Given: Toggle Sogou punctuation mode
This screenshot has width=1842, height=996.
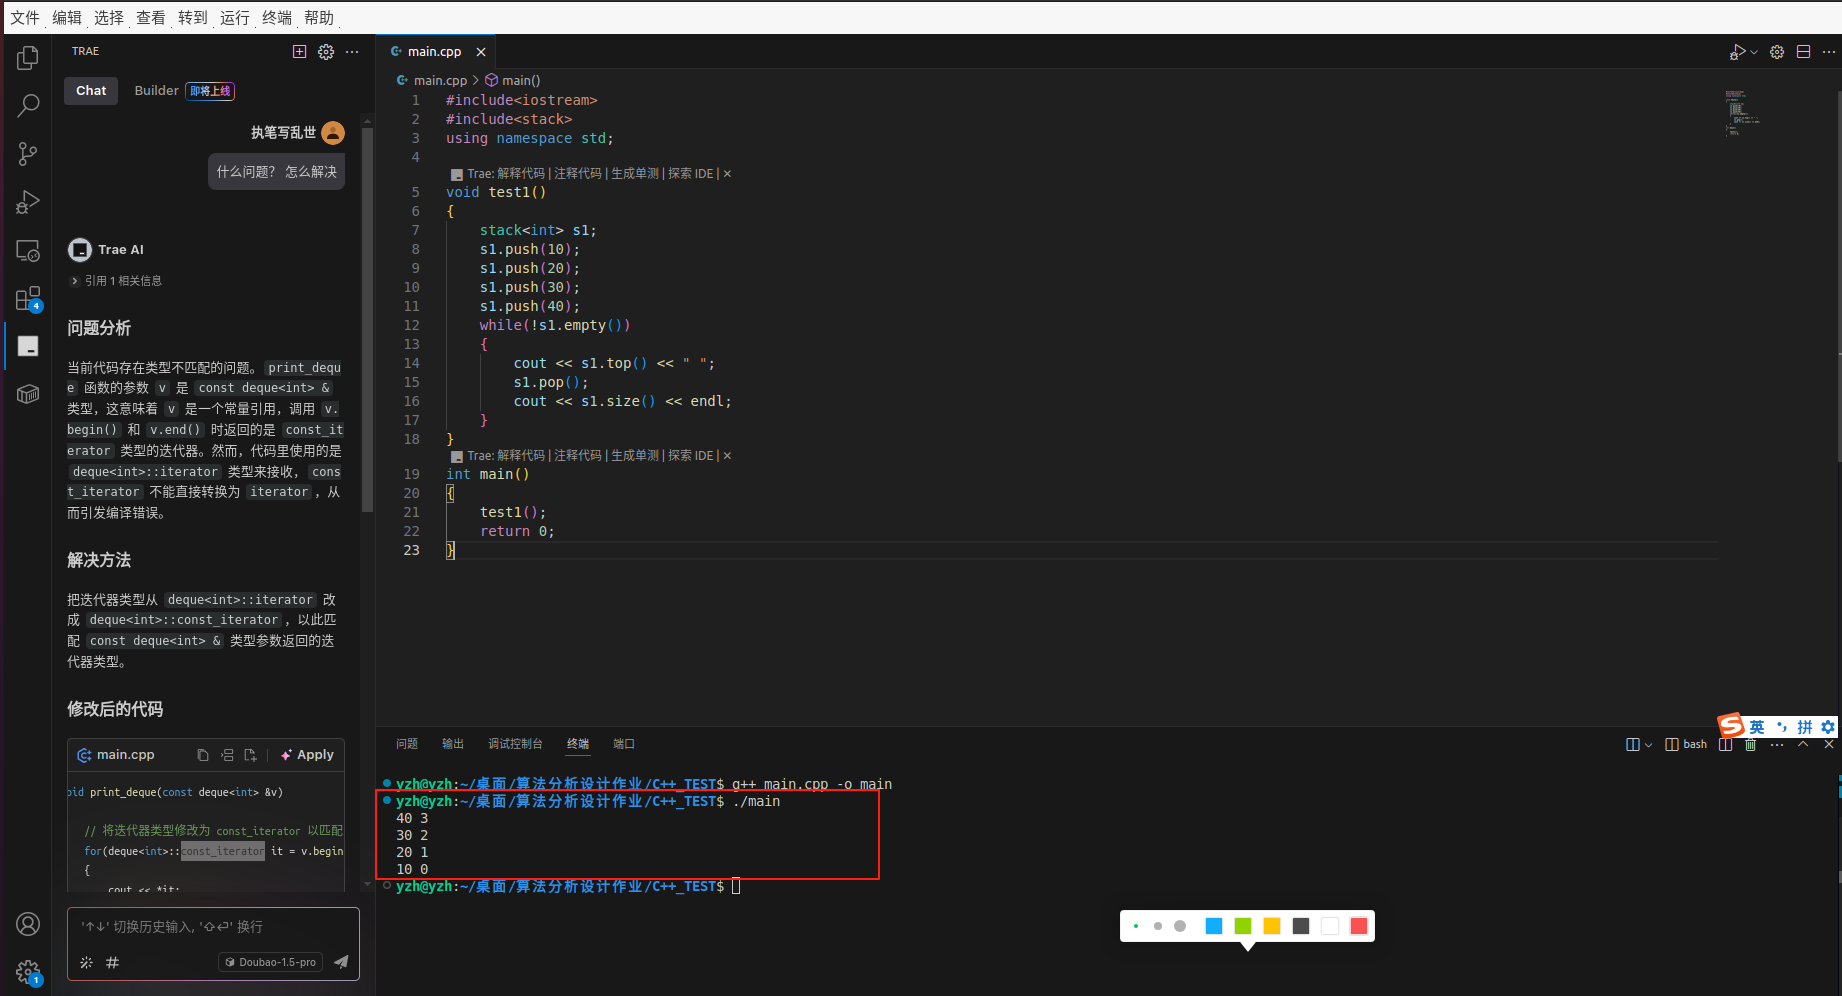Looking at the screenshot, I should (x=1782, y=727).
